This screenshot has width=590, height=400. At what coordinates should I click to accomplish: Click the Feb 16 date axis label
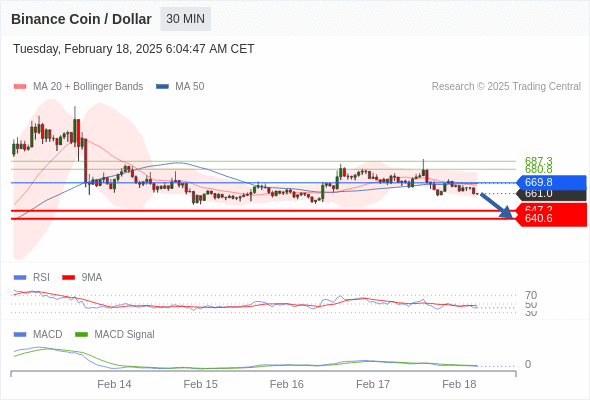click(287, 384)
